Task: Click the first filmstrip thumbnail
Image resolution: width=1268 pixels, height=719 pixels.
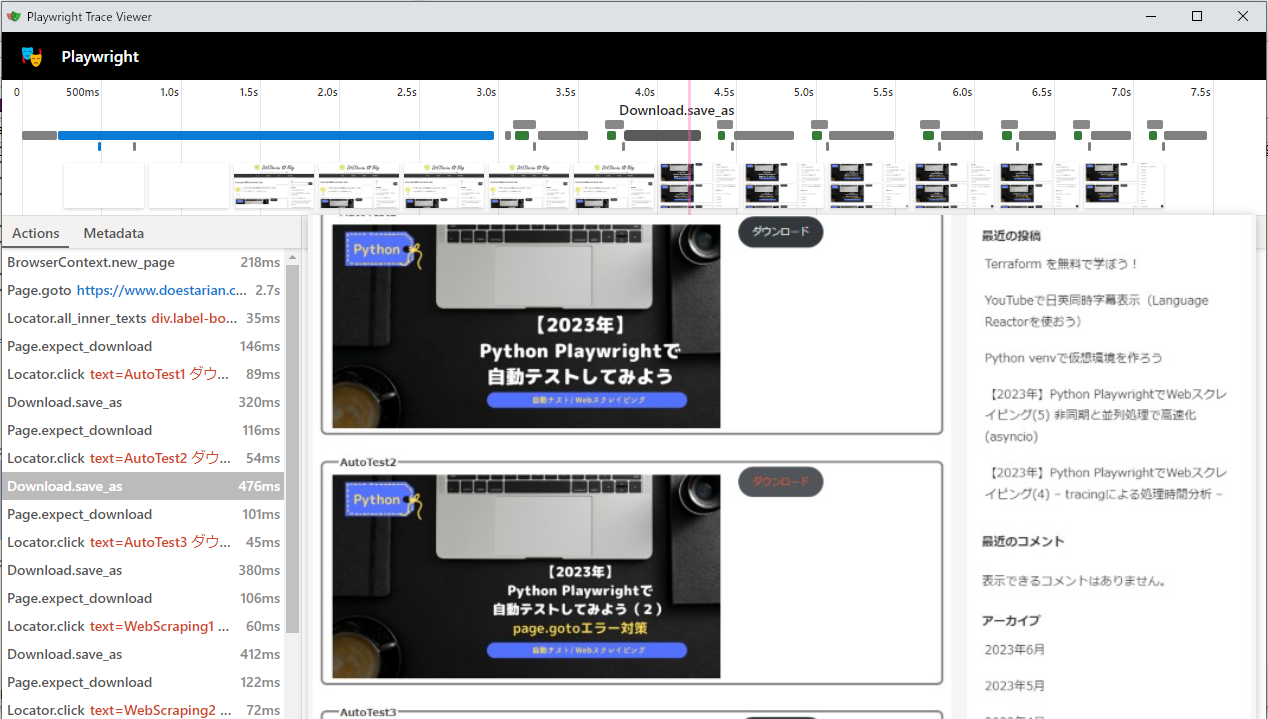Action: [103, 185]
